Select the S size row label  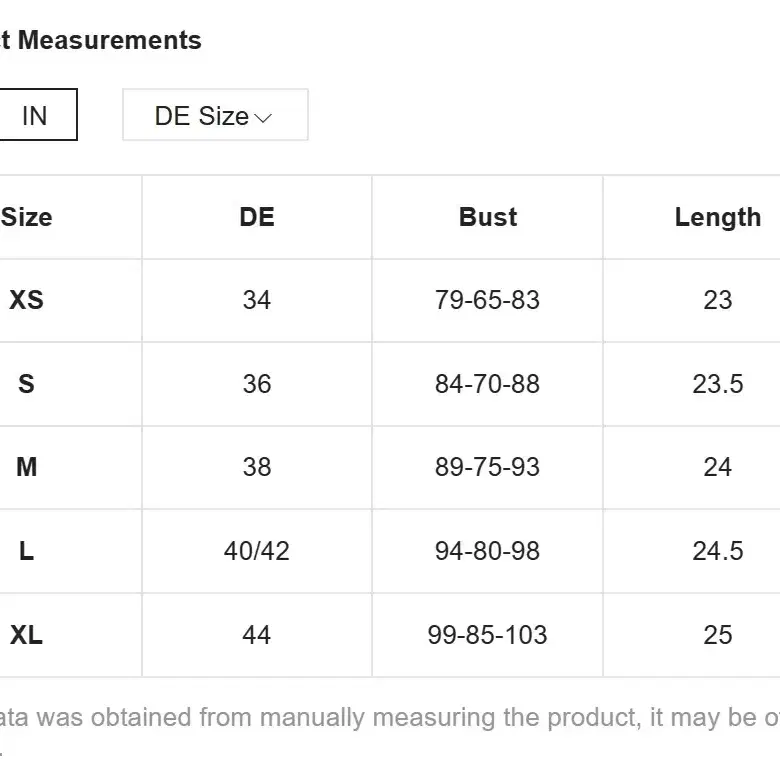26,384
